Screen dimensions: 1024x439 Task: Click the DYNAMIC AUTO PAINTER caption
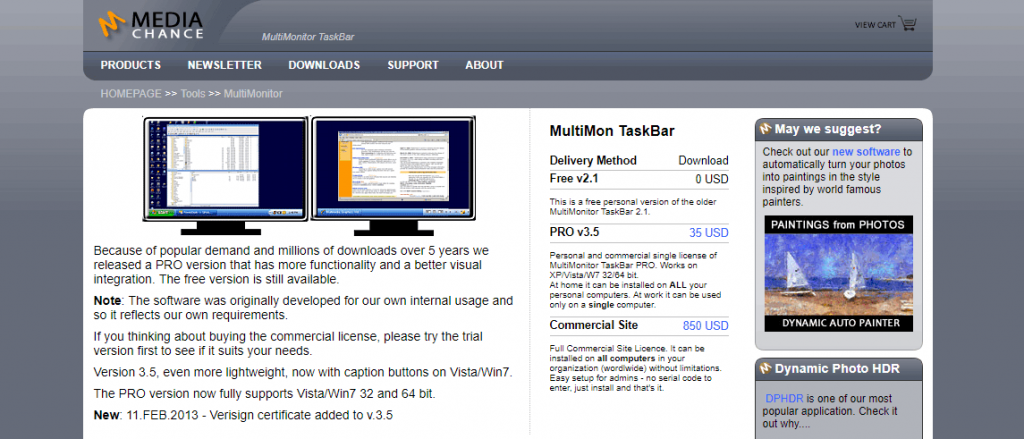tap(839, 323)
